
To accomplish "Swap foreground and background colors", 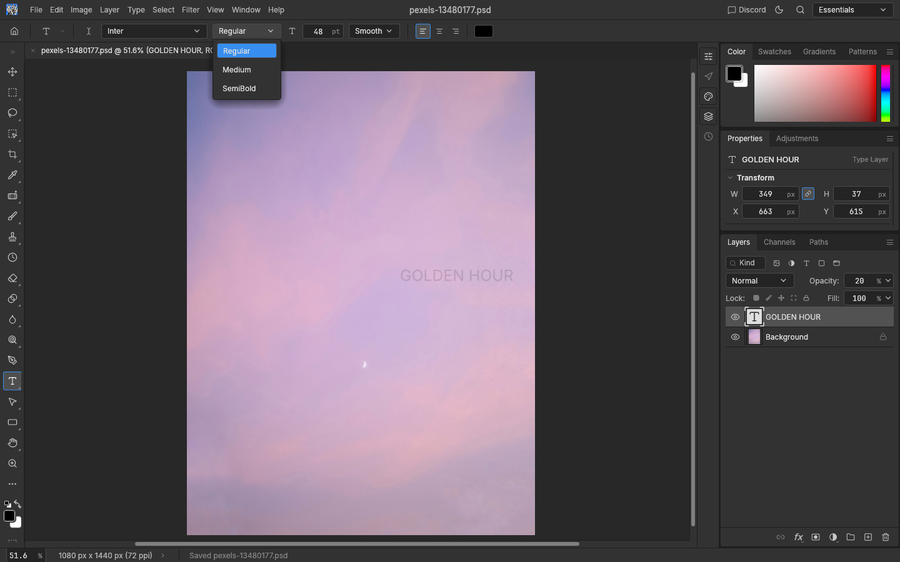I will coord(18,504).
